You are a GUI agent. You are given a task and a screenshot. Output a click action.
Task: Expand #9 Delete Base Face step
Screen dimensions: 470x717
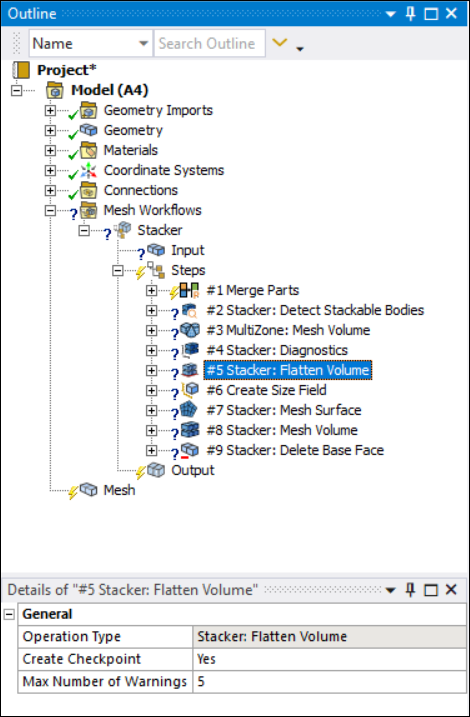tap(151, 451)
